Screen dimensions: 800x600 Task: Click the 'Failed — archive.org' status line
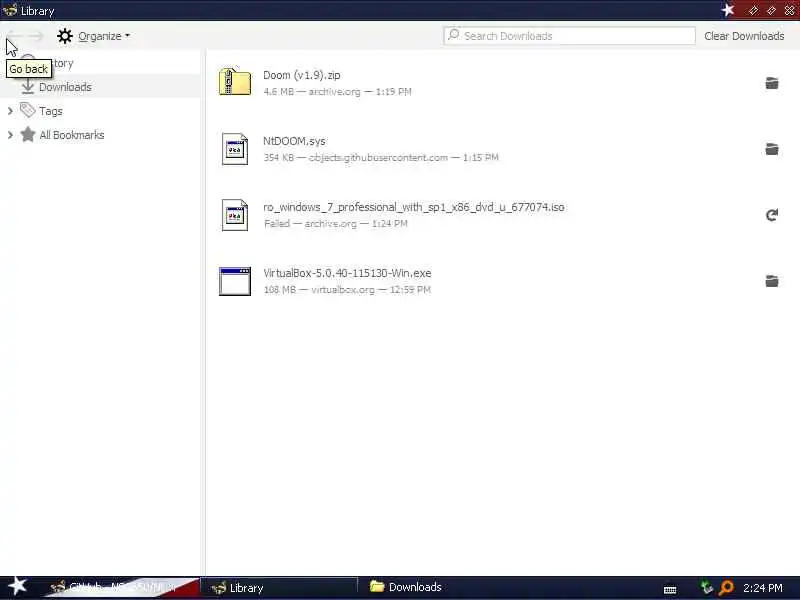tap(335, 223)
